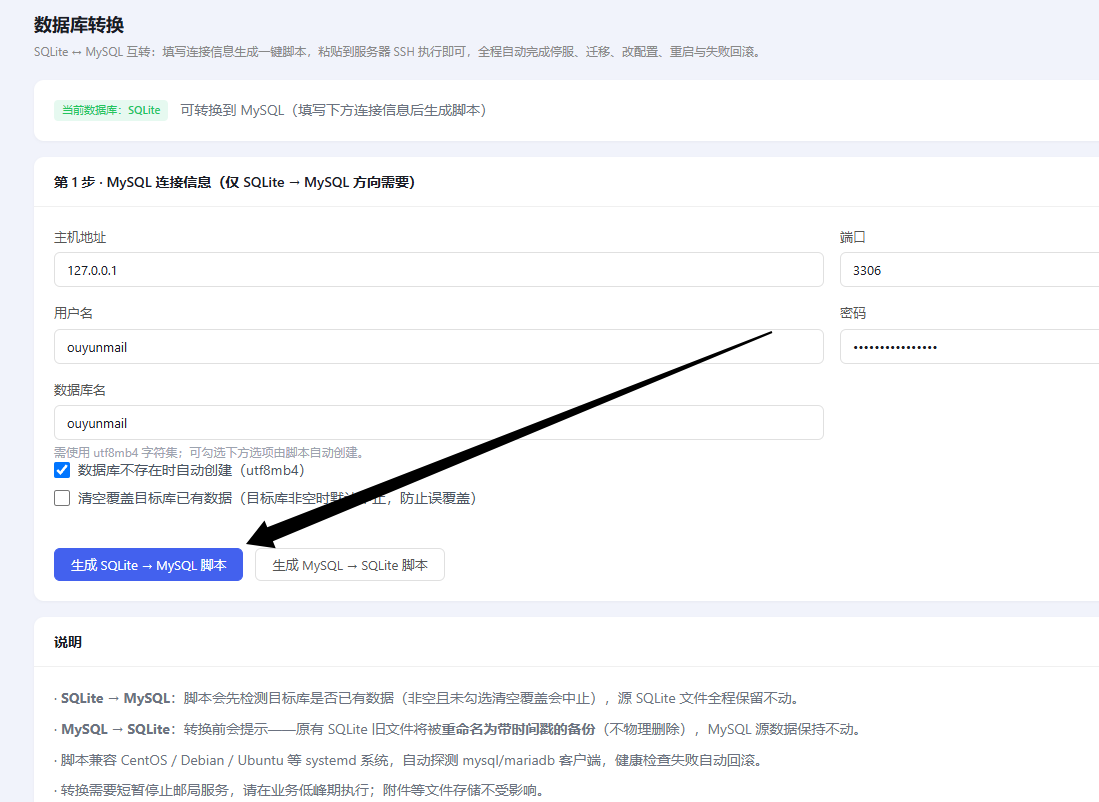Click the 数据库名 field label
1099x802 pixels.
click(x=80, y=390)
